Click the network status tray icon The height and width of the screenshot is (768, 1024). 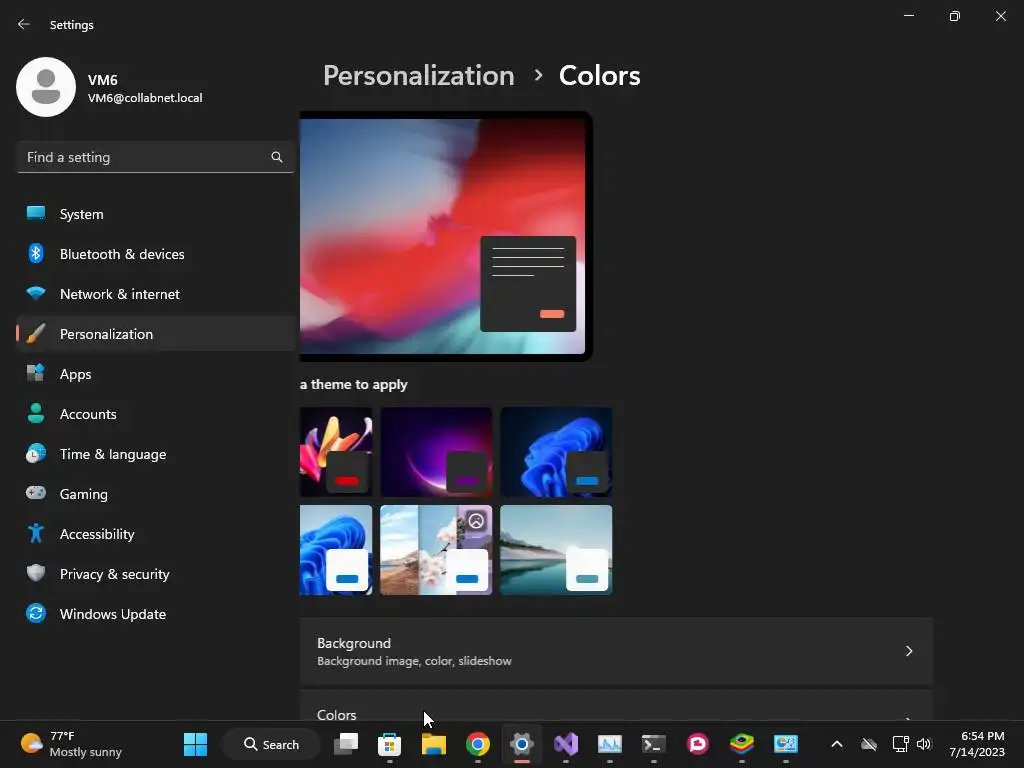[900, 744]
